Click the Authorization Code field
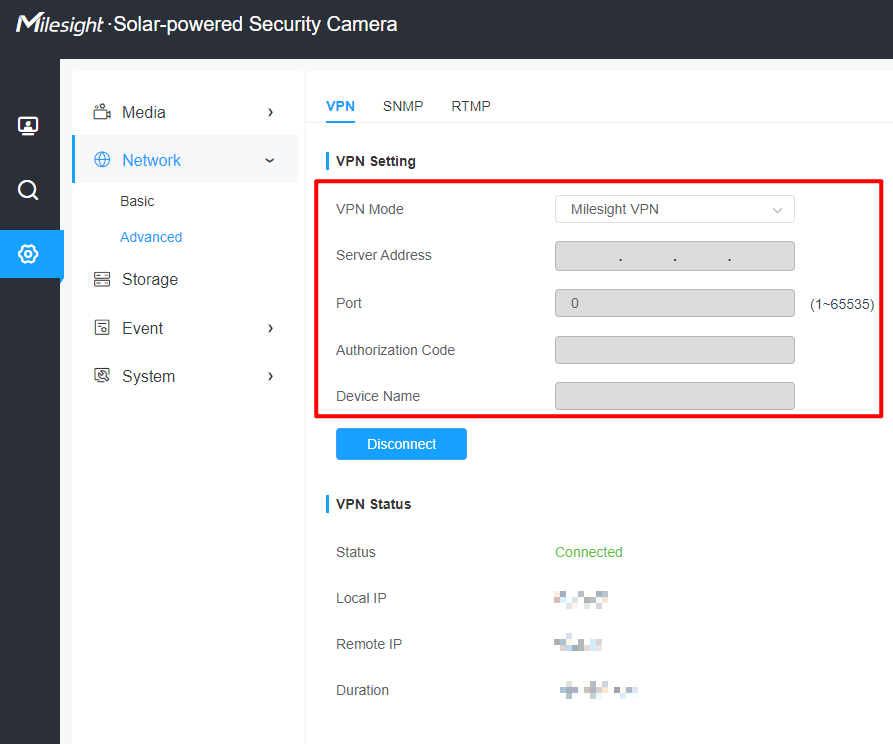The height and width of the screenshot is (744, 893). click(674, 350)
